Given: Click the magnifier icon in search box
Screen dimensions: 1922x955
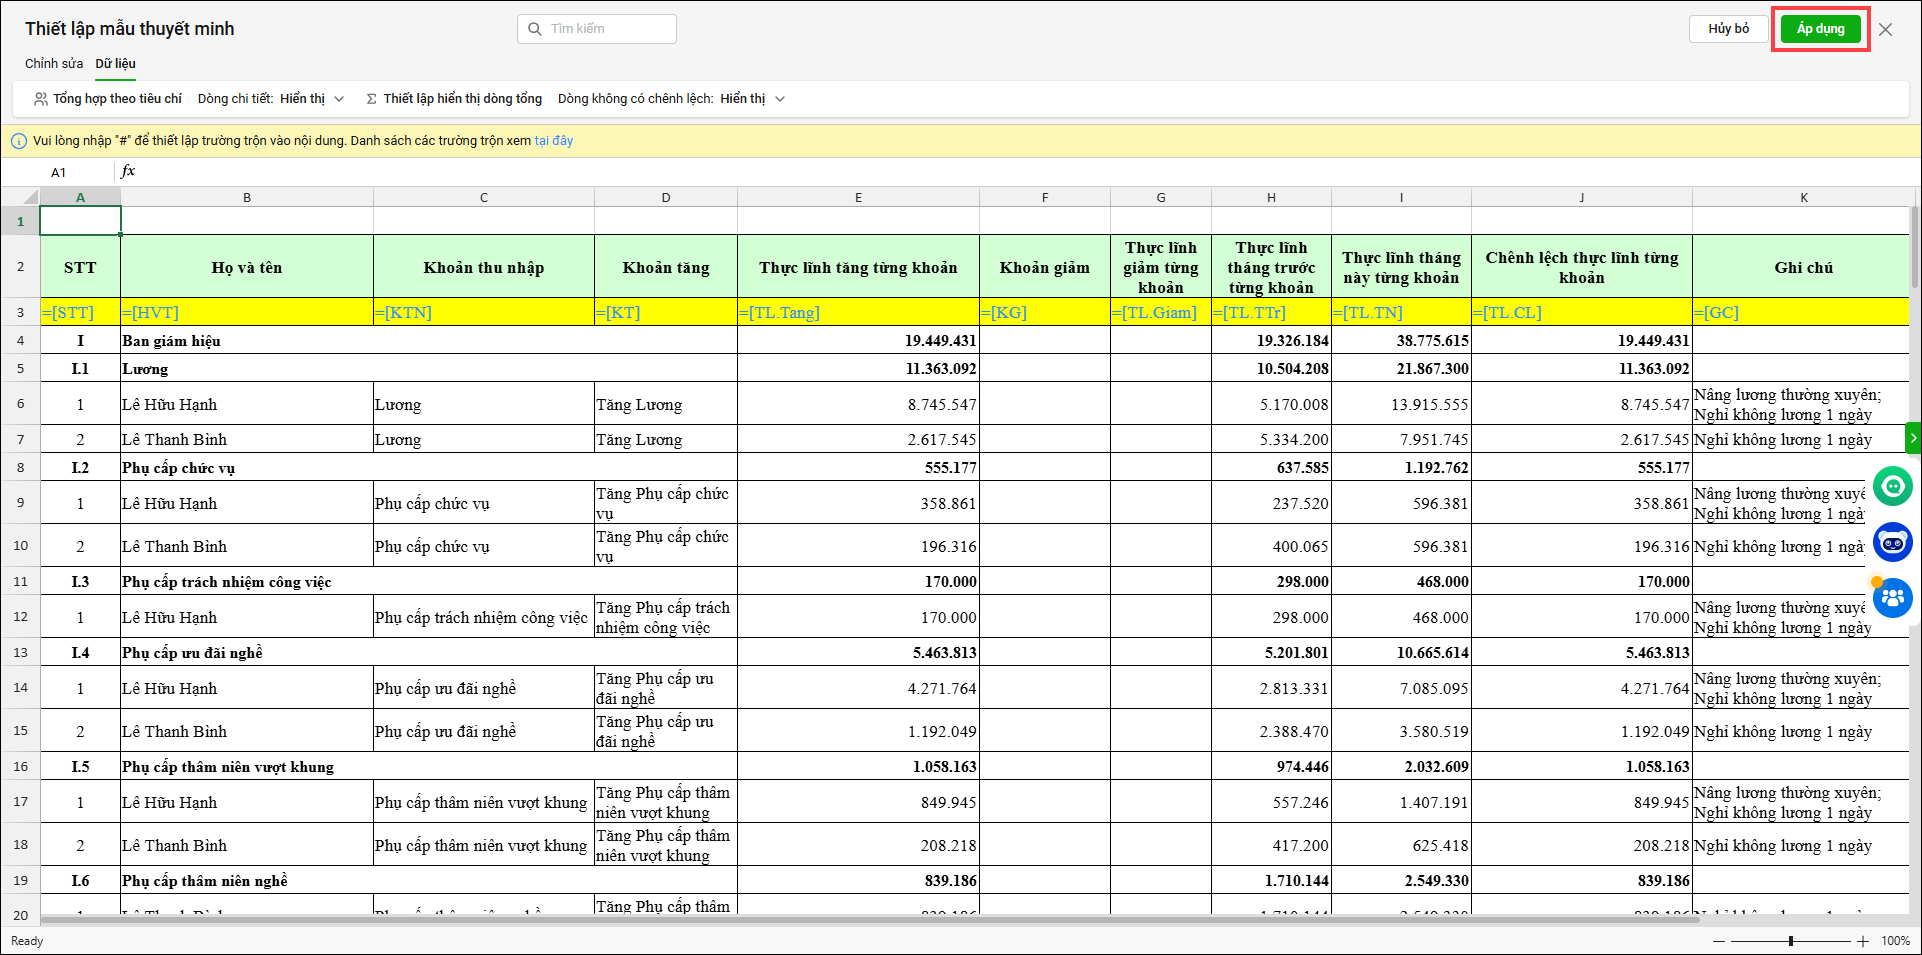Looking at the screenshot, I should pos(535,29).
